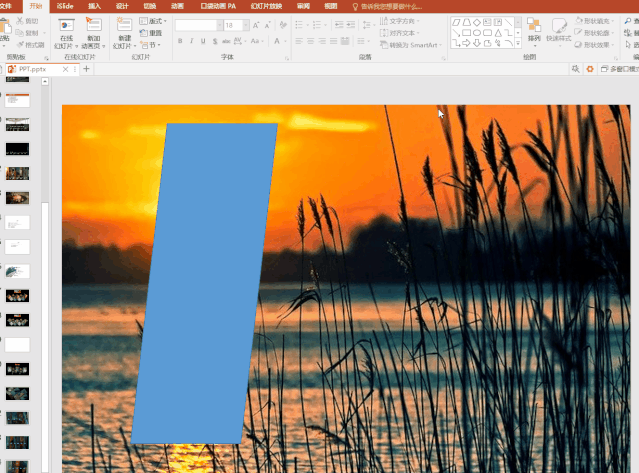Toggle bold formatting (B)

(180, 41)
